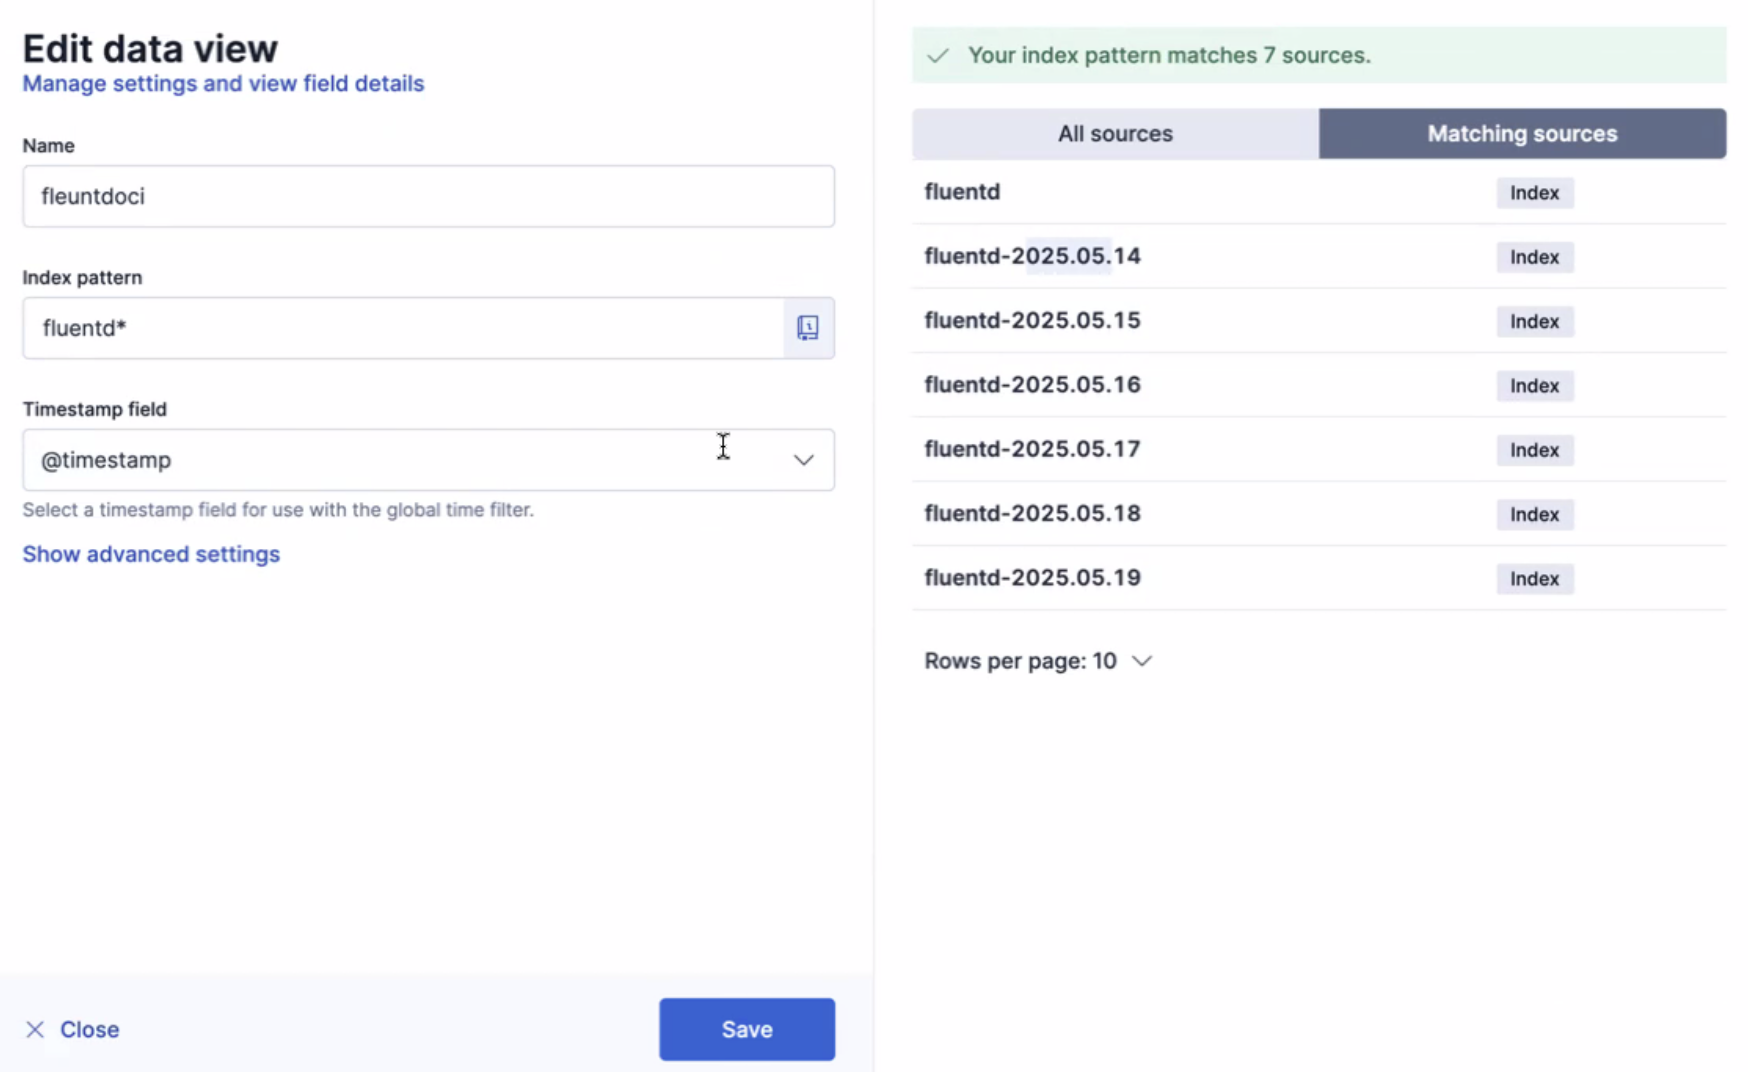The height and width of the screenshot is (1072, 1748).
Task: Switch to the All sources tab
Action: 1115,134
